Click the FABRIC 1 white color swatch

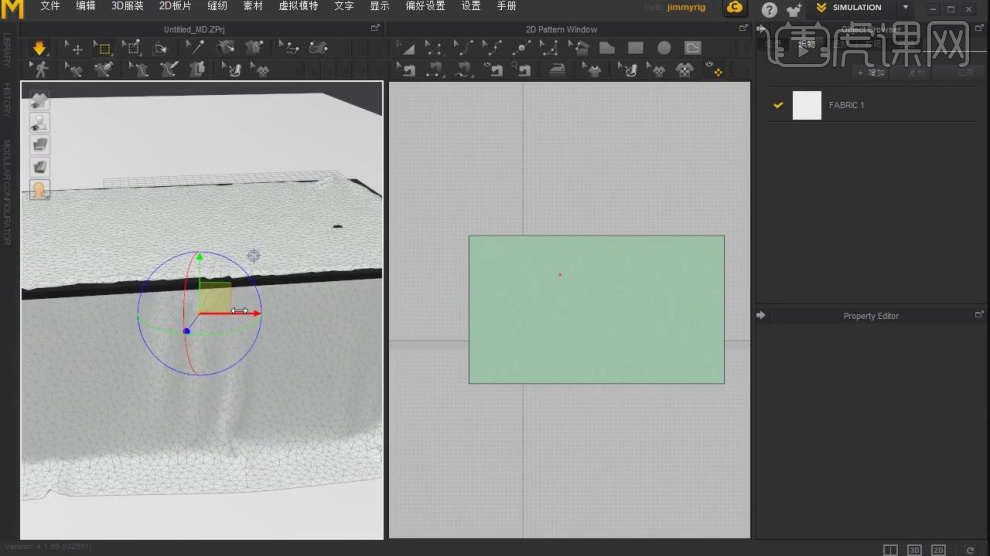pyautogui.click(x=807, y=105)
